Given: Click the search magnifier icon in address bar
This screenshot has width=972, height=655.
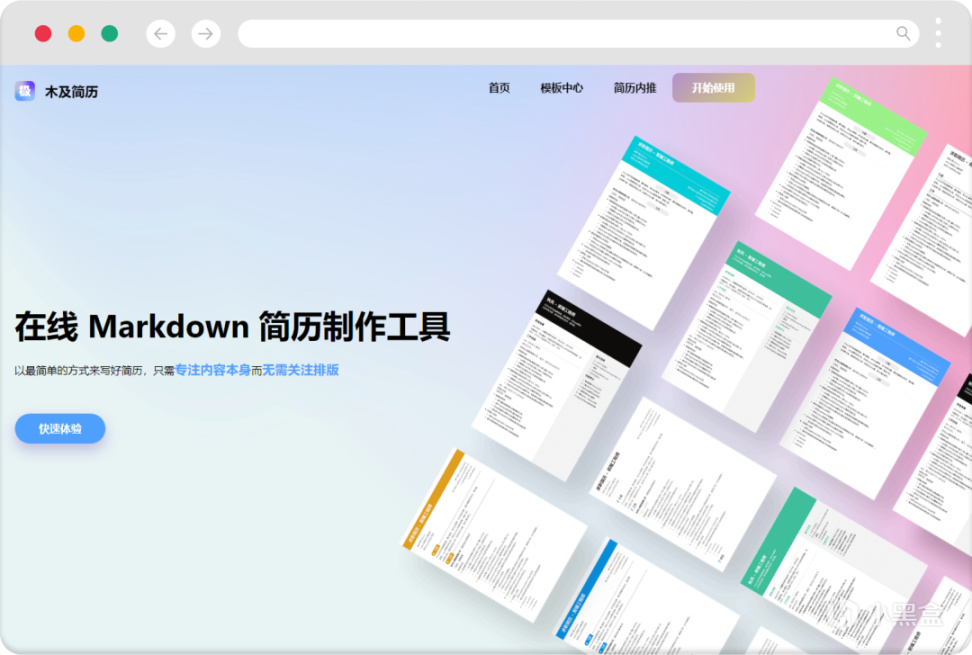Looking at the screenshot, I should pos(903,33).
